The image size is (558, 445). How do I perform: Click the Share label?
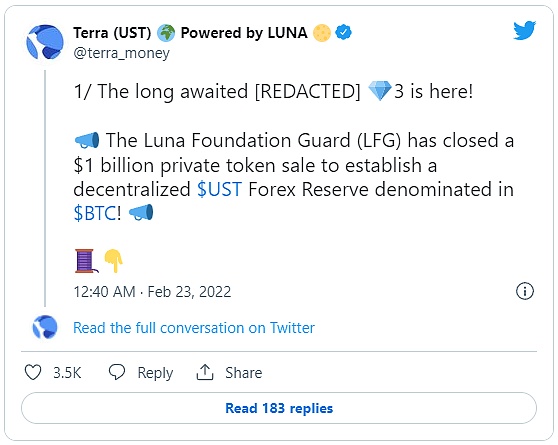pyautogui.click(x=244, y=373)
